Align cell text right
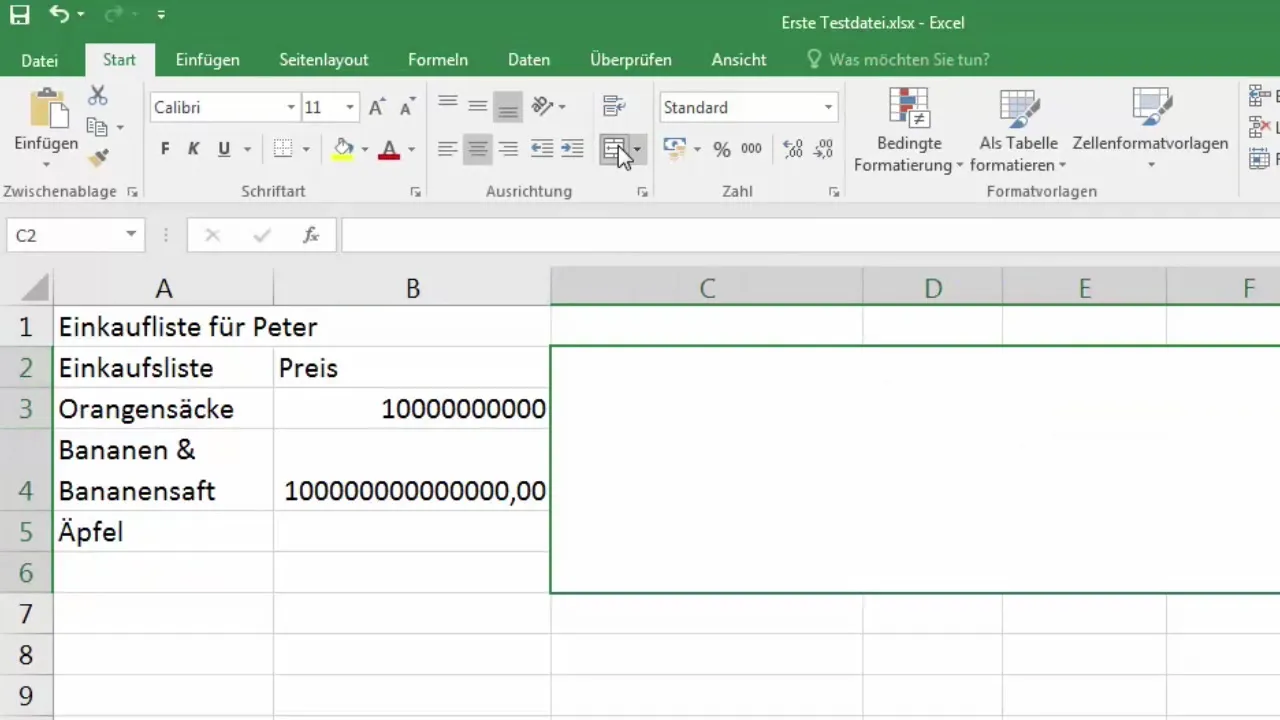The width and height of the screenshot is (1280, 720). point(508,149)
